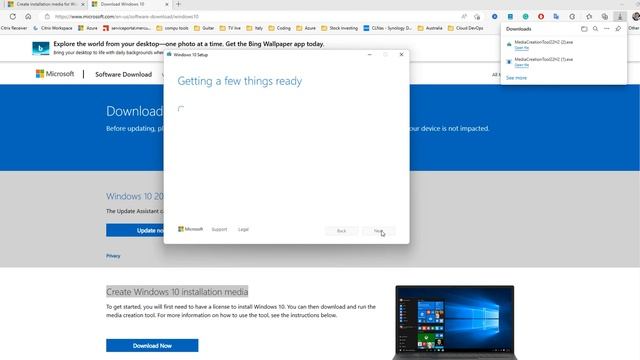
Task: Expand the Guitar bookmark folder
Action: point(204,28)
